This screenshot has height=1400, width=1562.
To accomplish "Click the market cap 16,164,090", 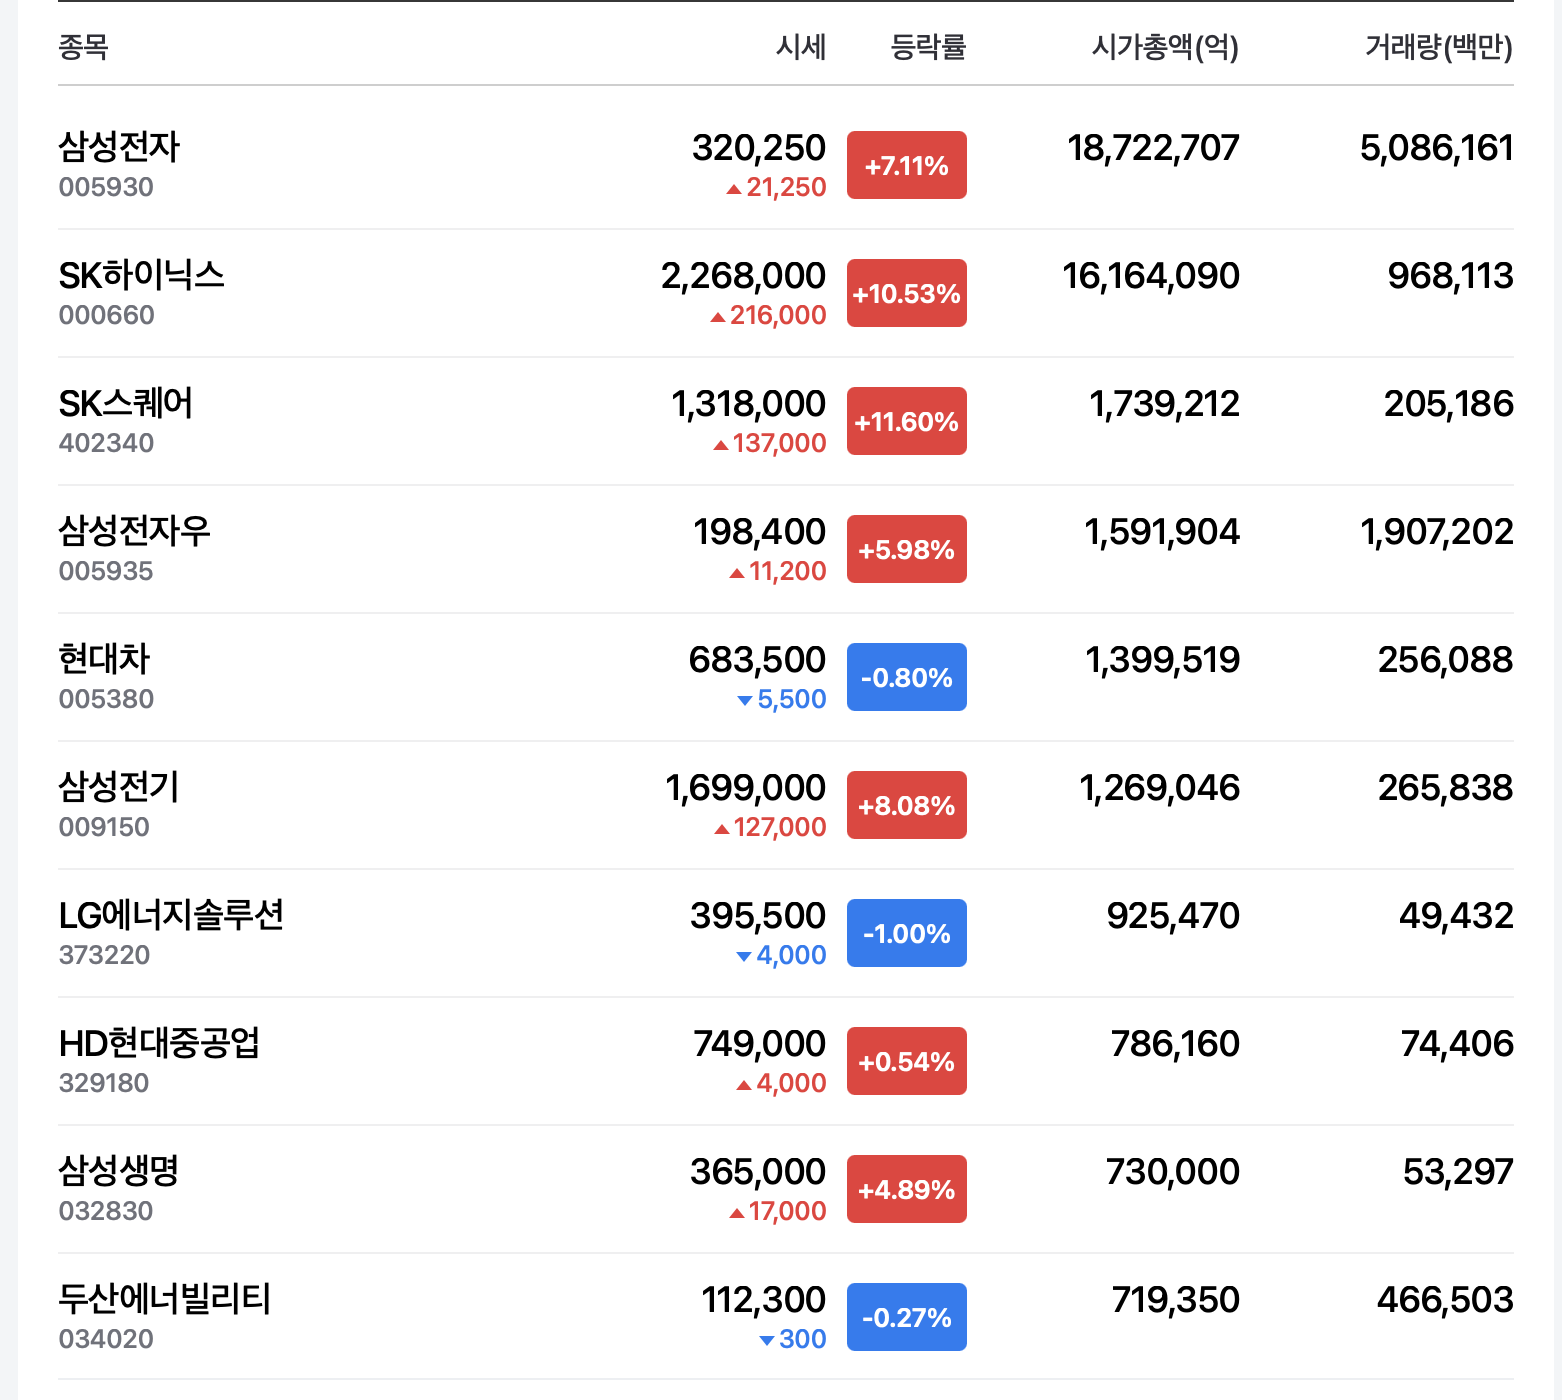I will click(x=1151, y=276).
